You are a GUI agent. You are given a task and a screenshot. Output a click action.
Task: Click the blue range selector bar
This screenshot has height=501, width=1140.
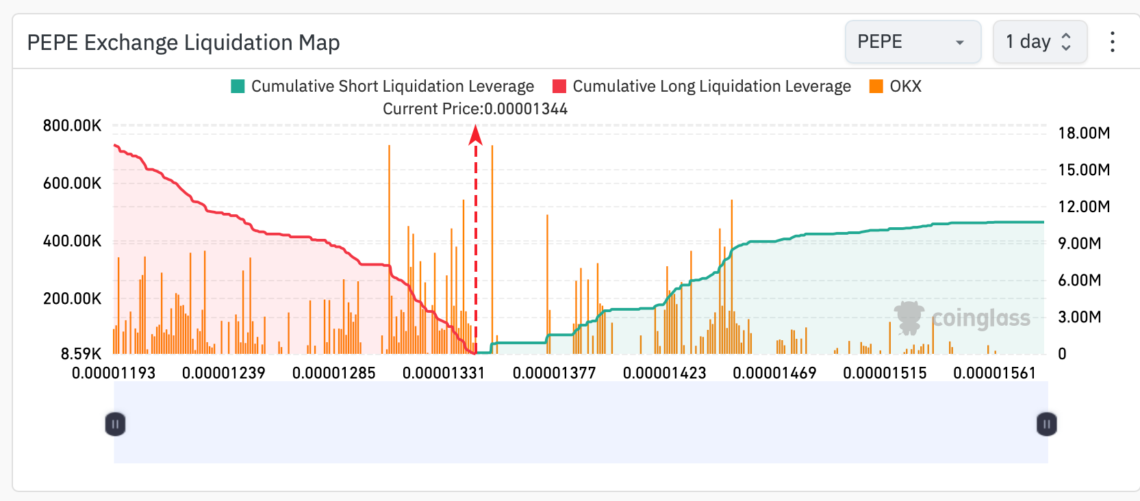(581, 422)
